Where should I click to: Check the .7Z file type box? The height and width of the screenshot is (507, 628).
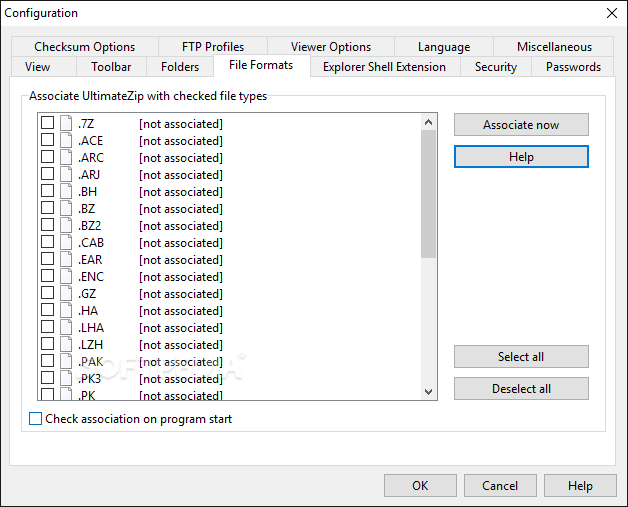[47, 123]
